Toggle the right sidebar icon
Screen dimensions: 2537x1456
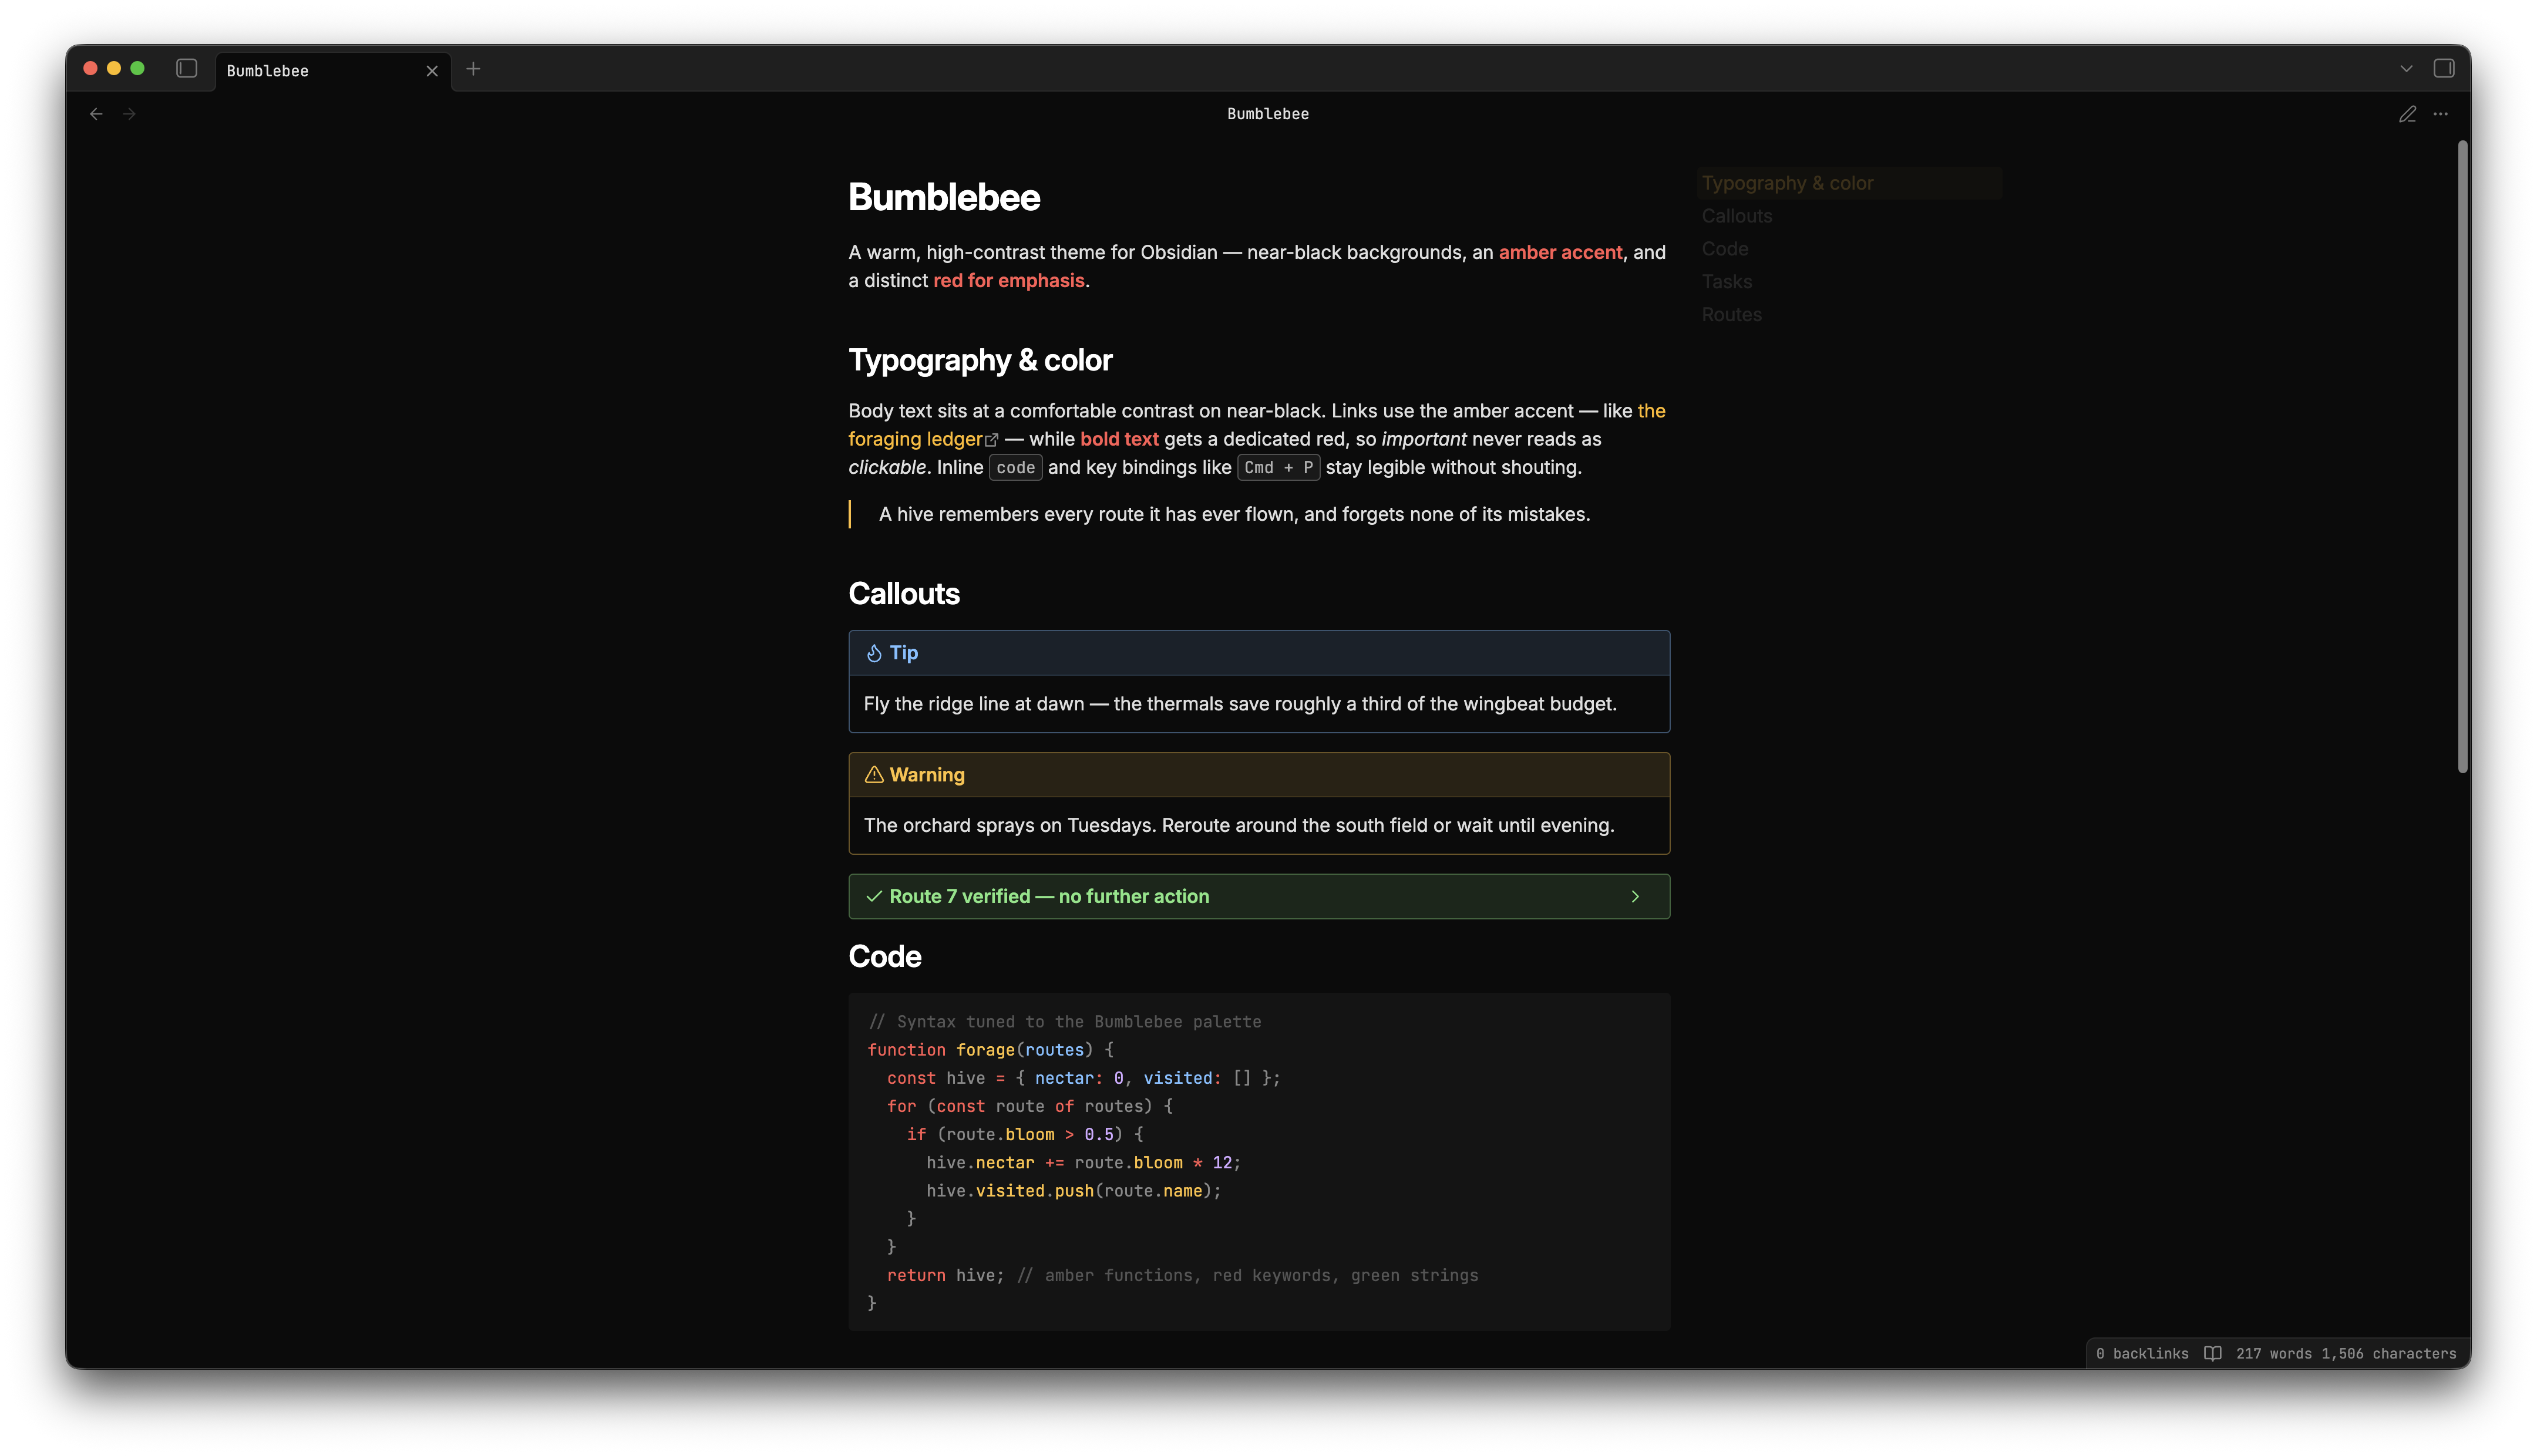coord(2443,69)
